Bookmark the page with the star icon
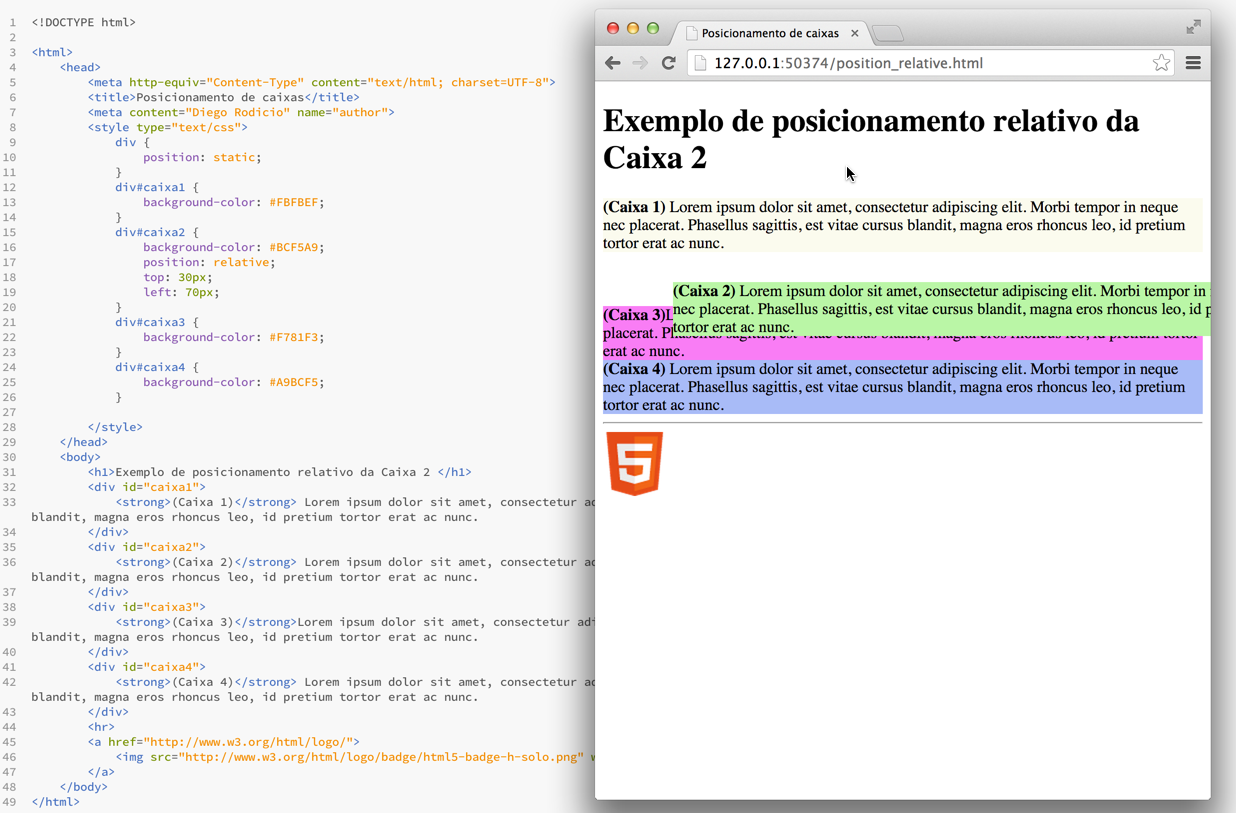Image resolution: width=1236 pixels, height=813 pixels. (x=1161, y=63)
